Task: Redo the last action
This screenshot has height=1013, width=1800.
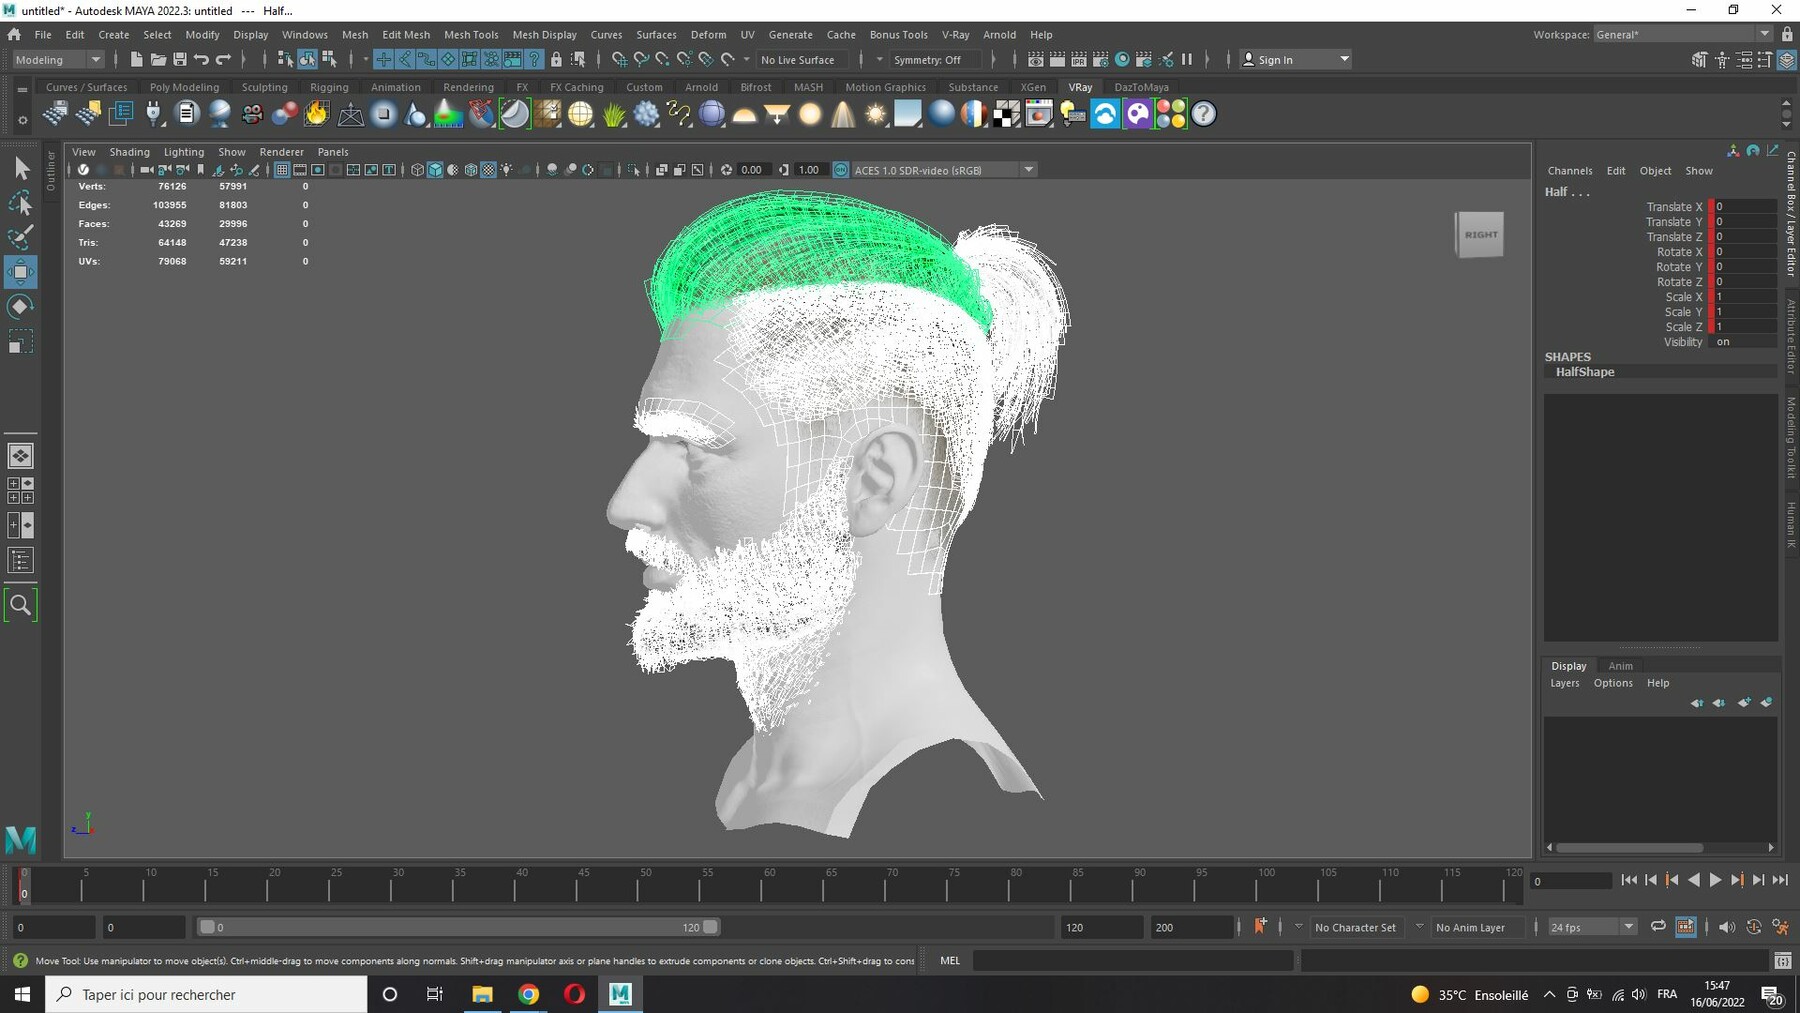Action: click(224, 60)
